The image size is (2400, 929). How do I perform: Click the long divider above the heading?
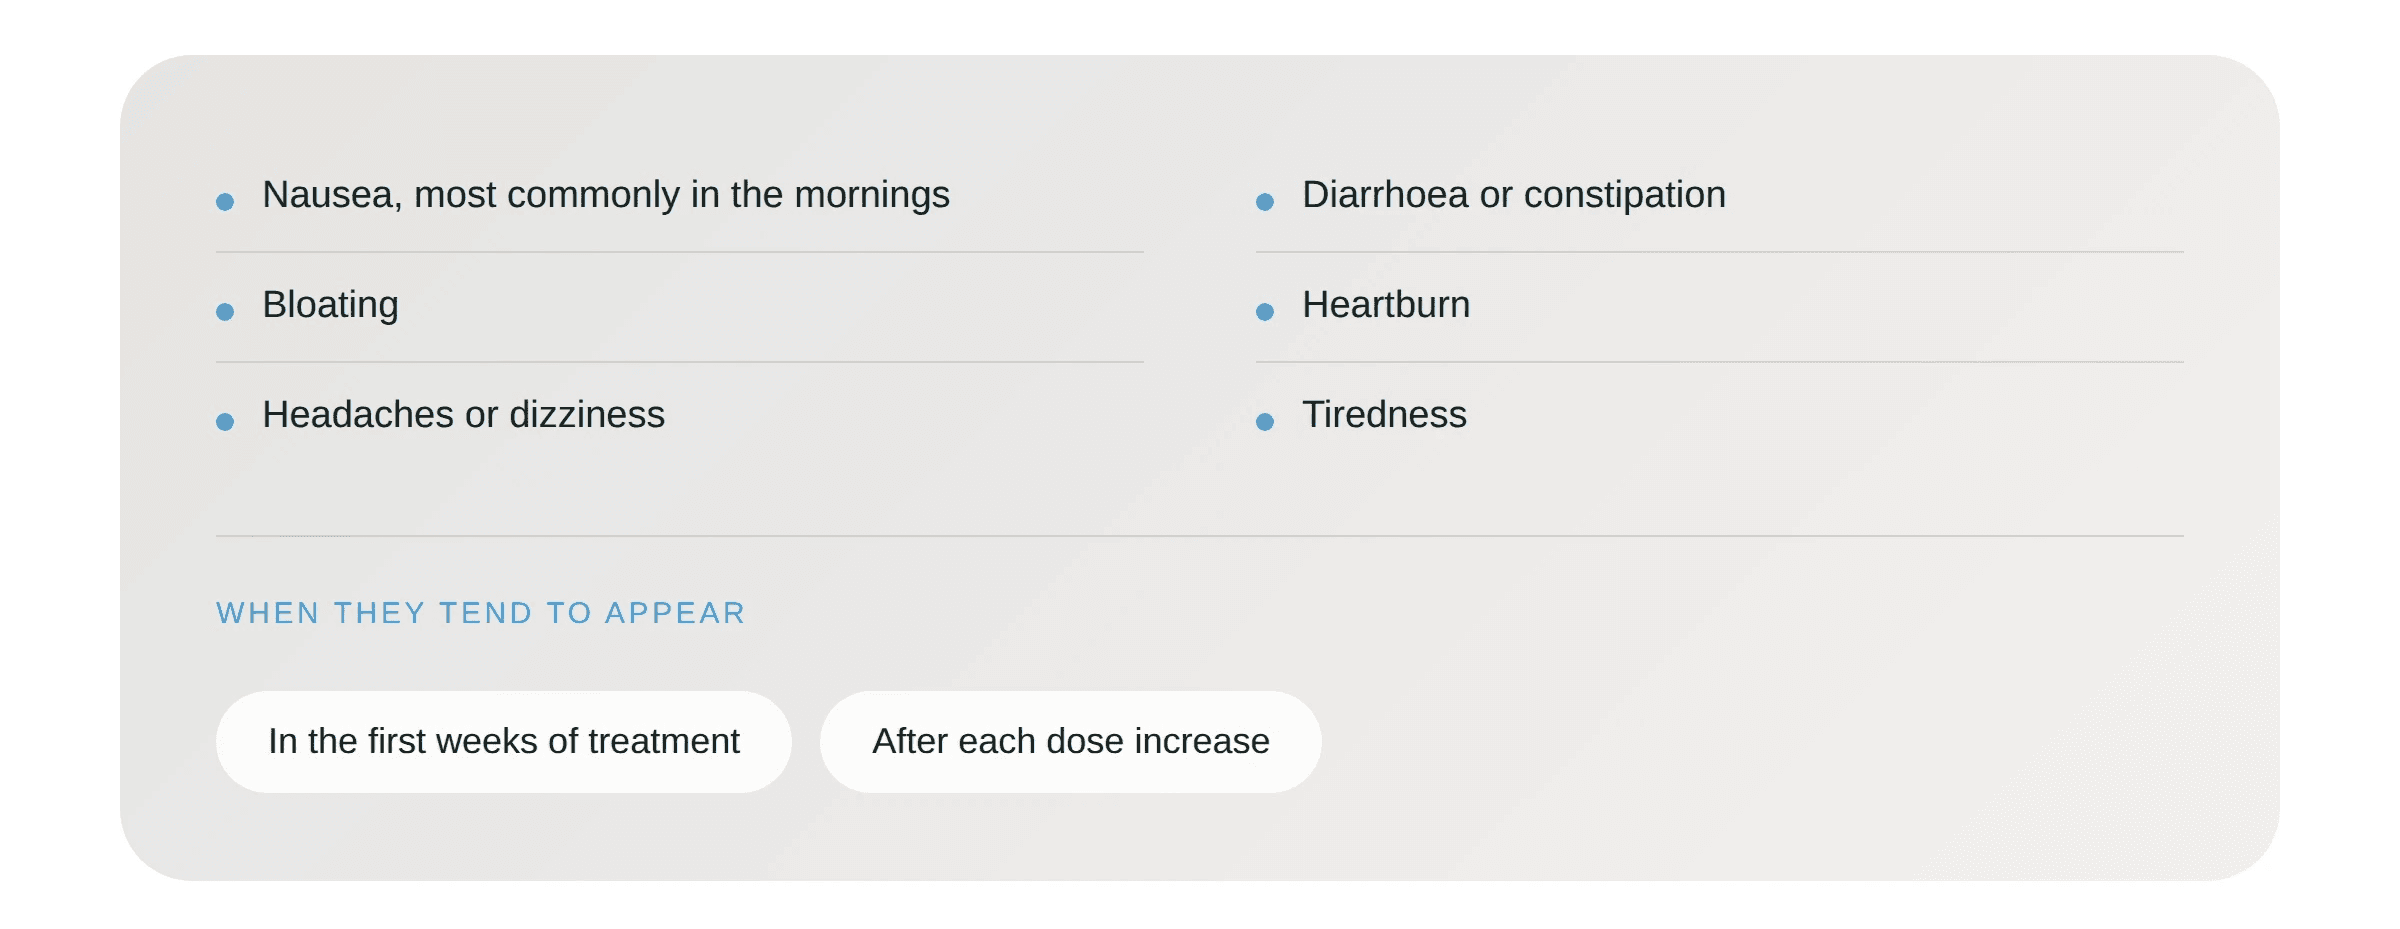pyautogui.click(x=1200, y=536)
